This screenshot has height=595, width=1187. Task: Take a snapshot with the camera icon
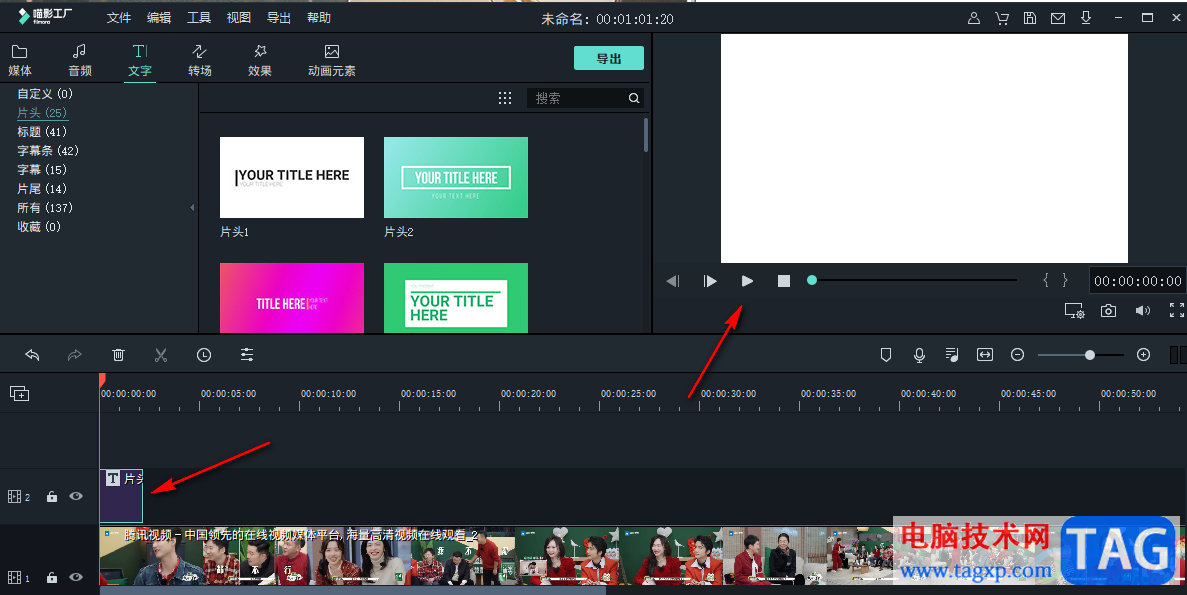(x=1108, y=310)
